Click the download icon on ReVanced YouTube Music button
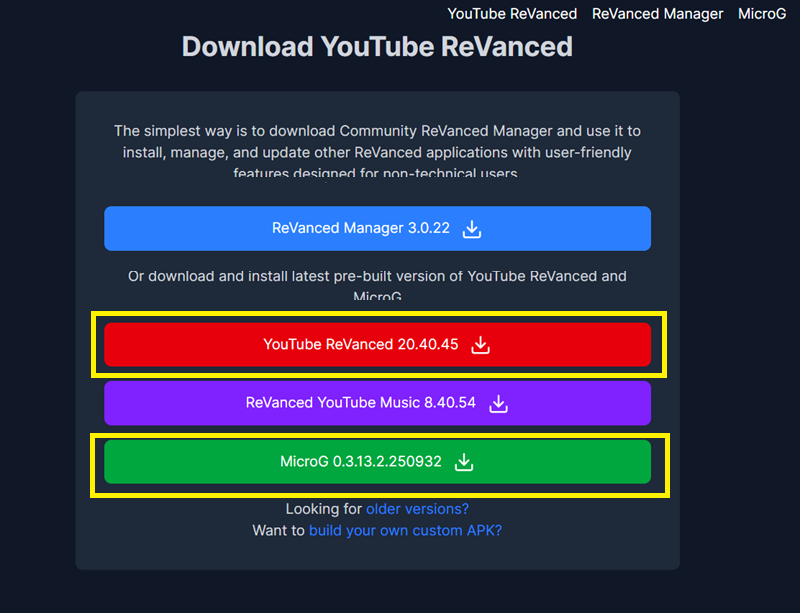 tap(497, 404)
